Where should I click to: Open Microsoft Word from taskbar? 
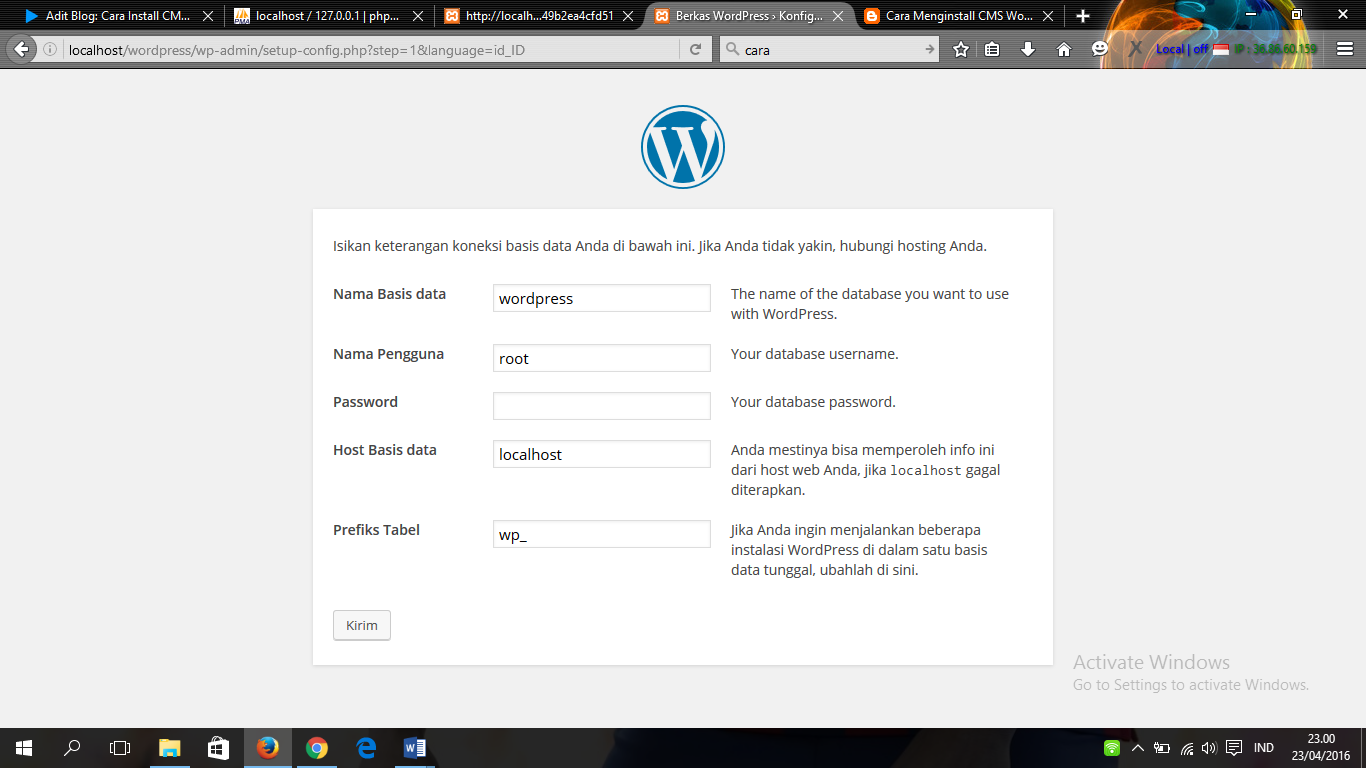[x=414, y=748]
